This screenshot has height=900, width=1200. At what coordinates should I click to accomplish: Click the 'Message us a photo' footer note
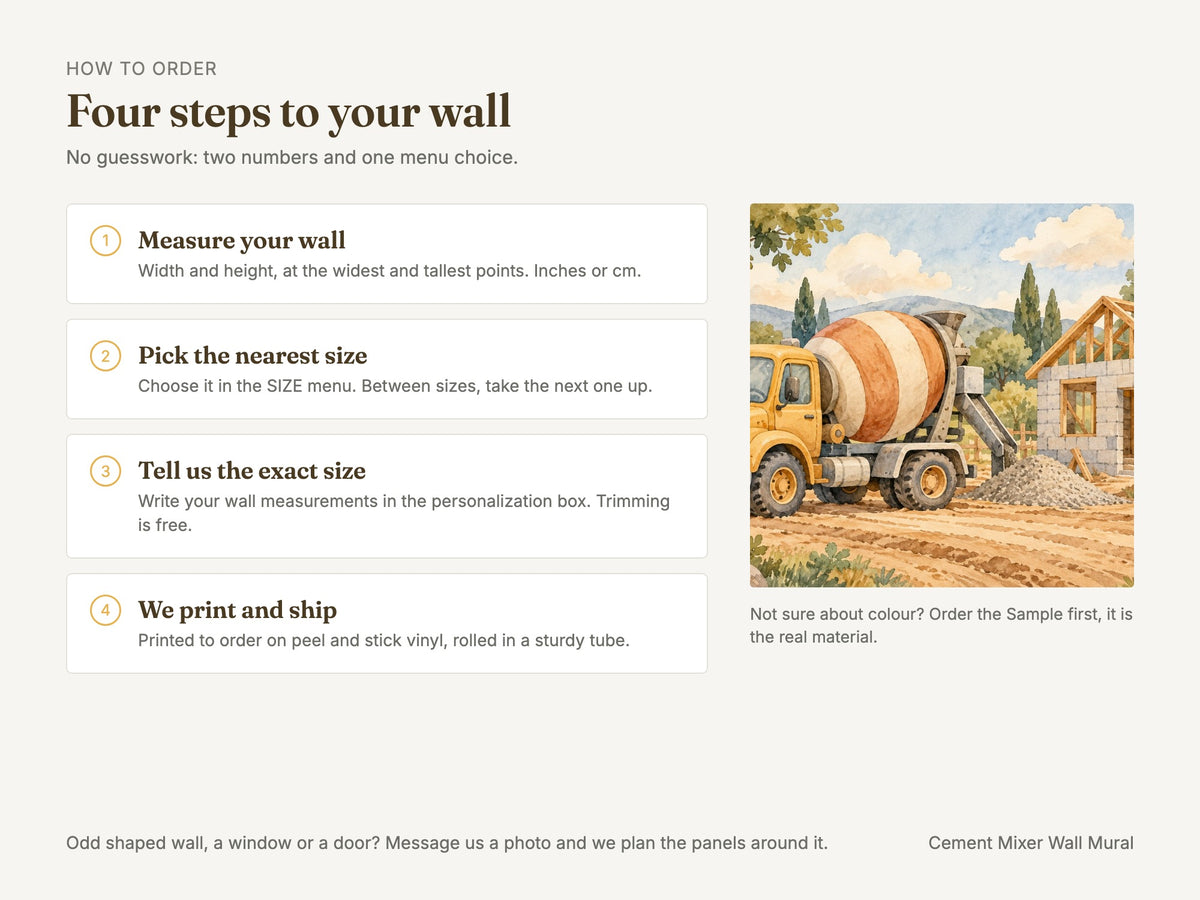coord(447,843)
